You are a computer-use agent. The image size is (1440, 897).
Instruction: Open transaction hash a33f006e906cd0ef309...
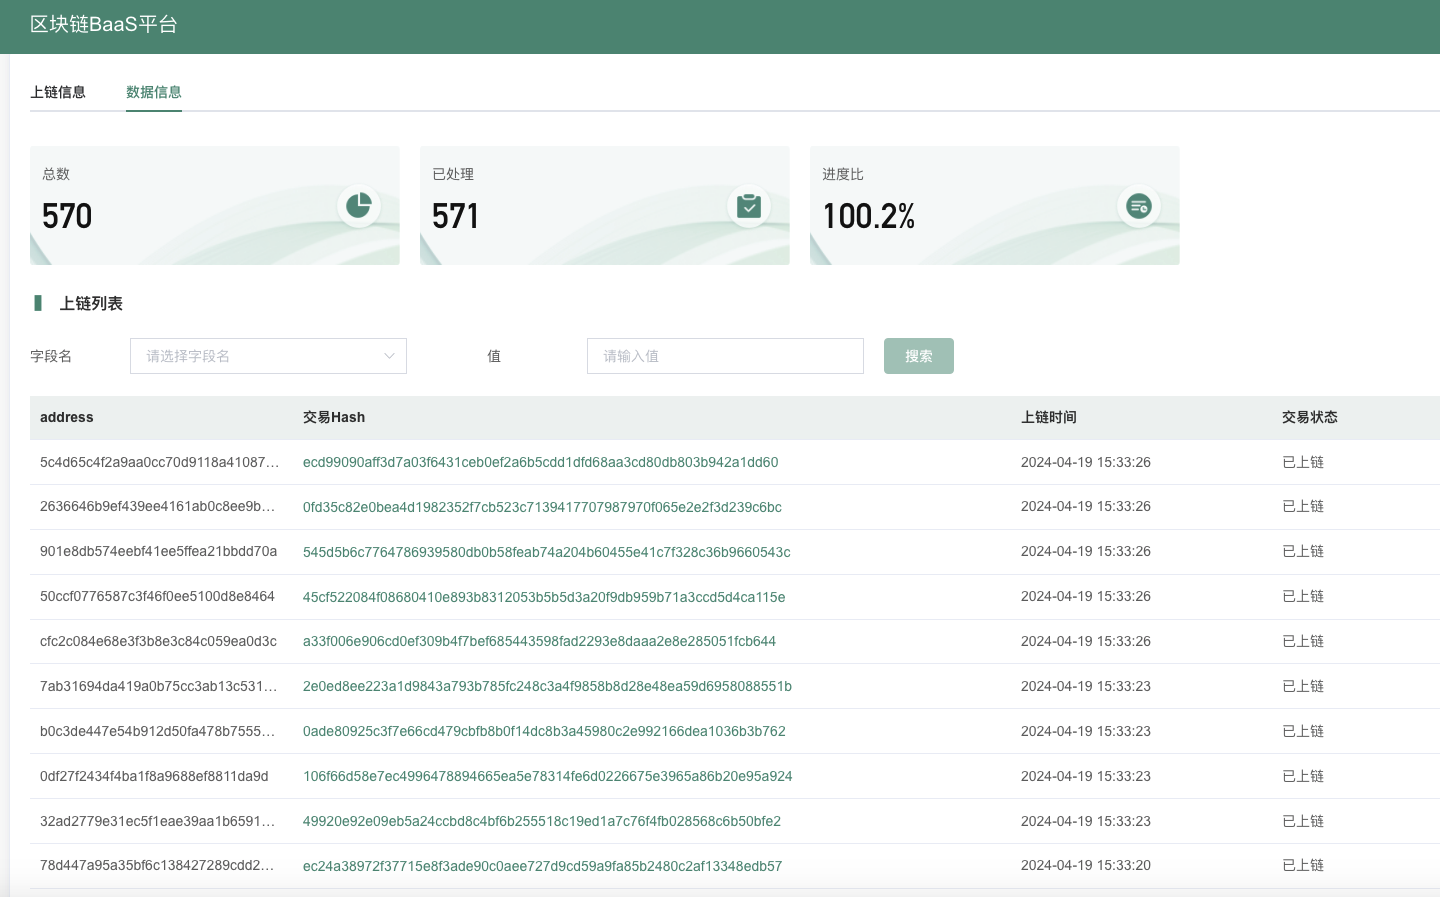[x=539, y=641]
